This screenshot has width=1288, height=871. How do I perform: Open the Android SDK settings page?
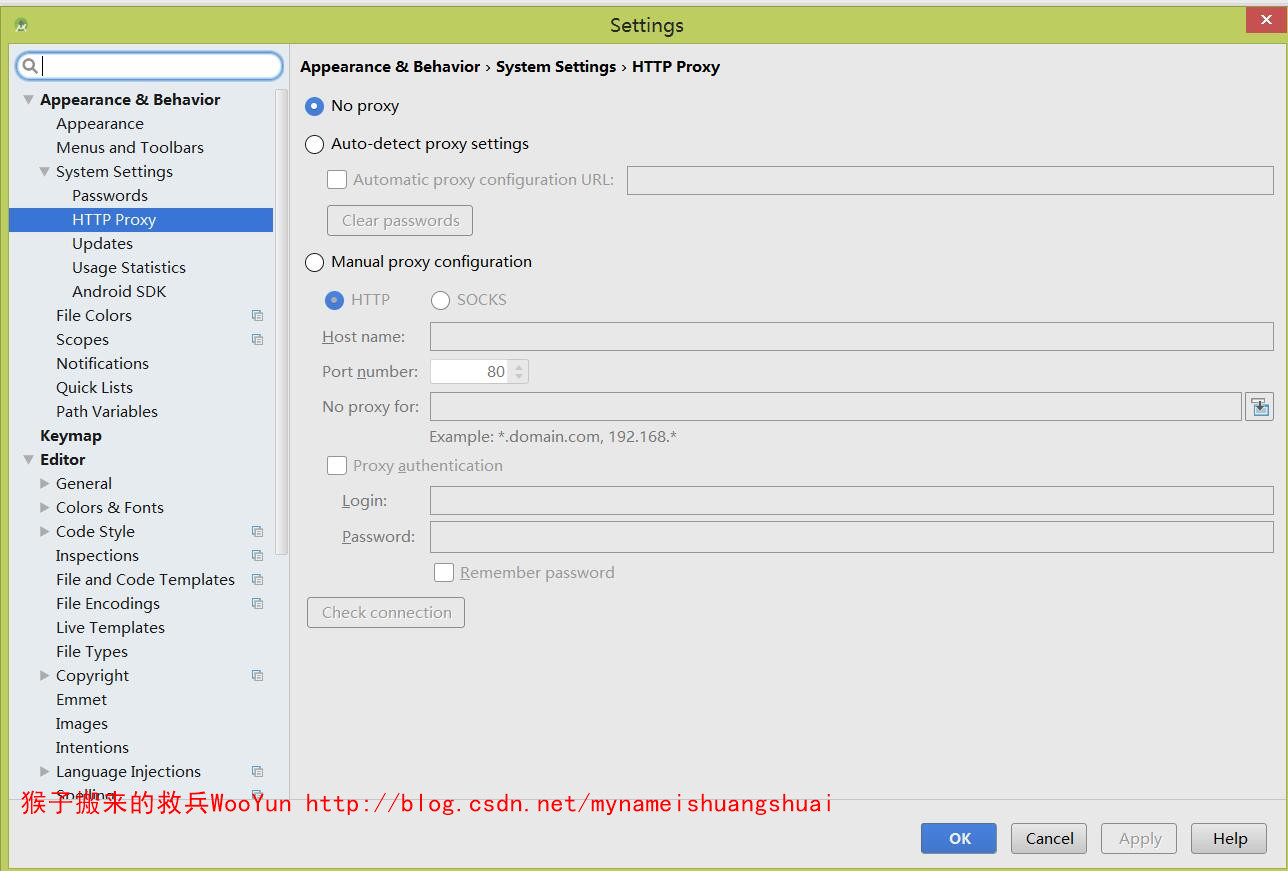(119, 292)
